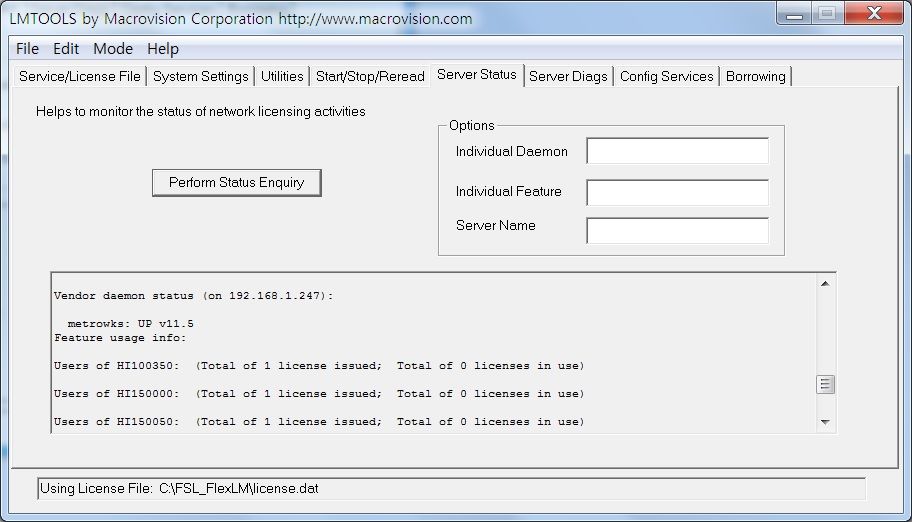Click the 'Users of HI100350' line
Screen dimensions: 912x522
319,366
